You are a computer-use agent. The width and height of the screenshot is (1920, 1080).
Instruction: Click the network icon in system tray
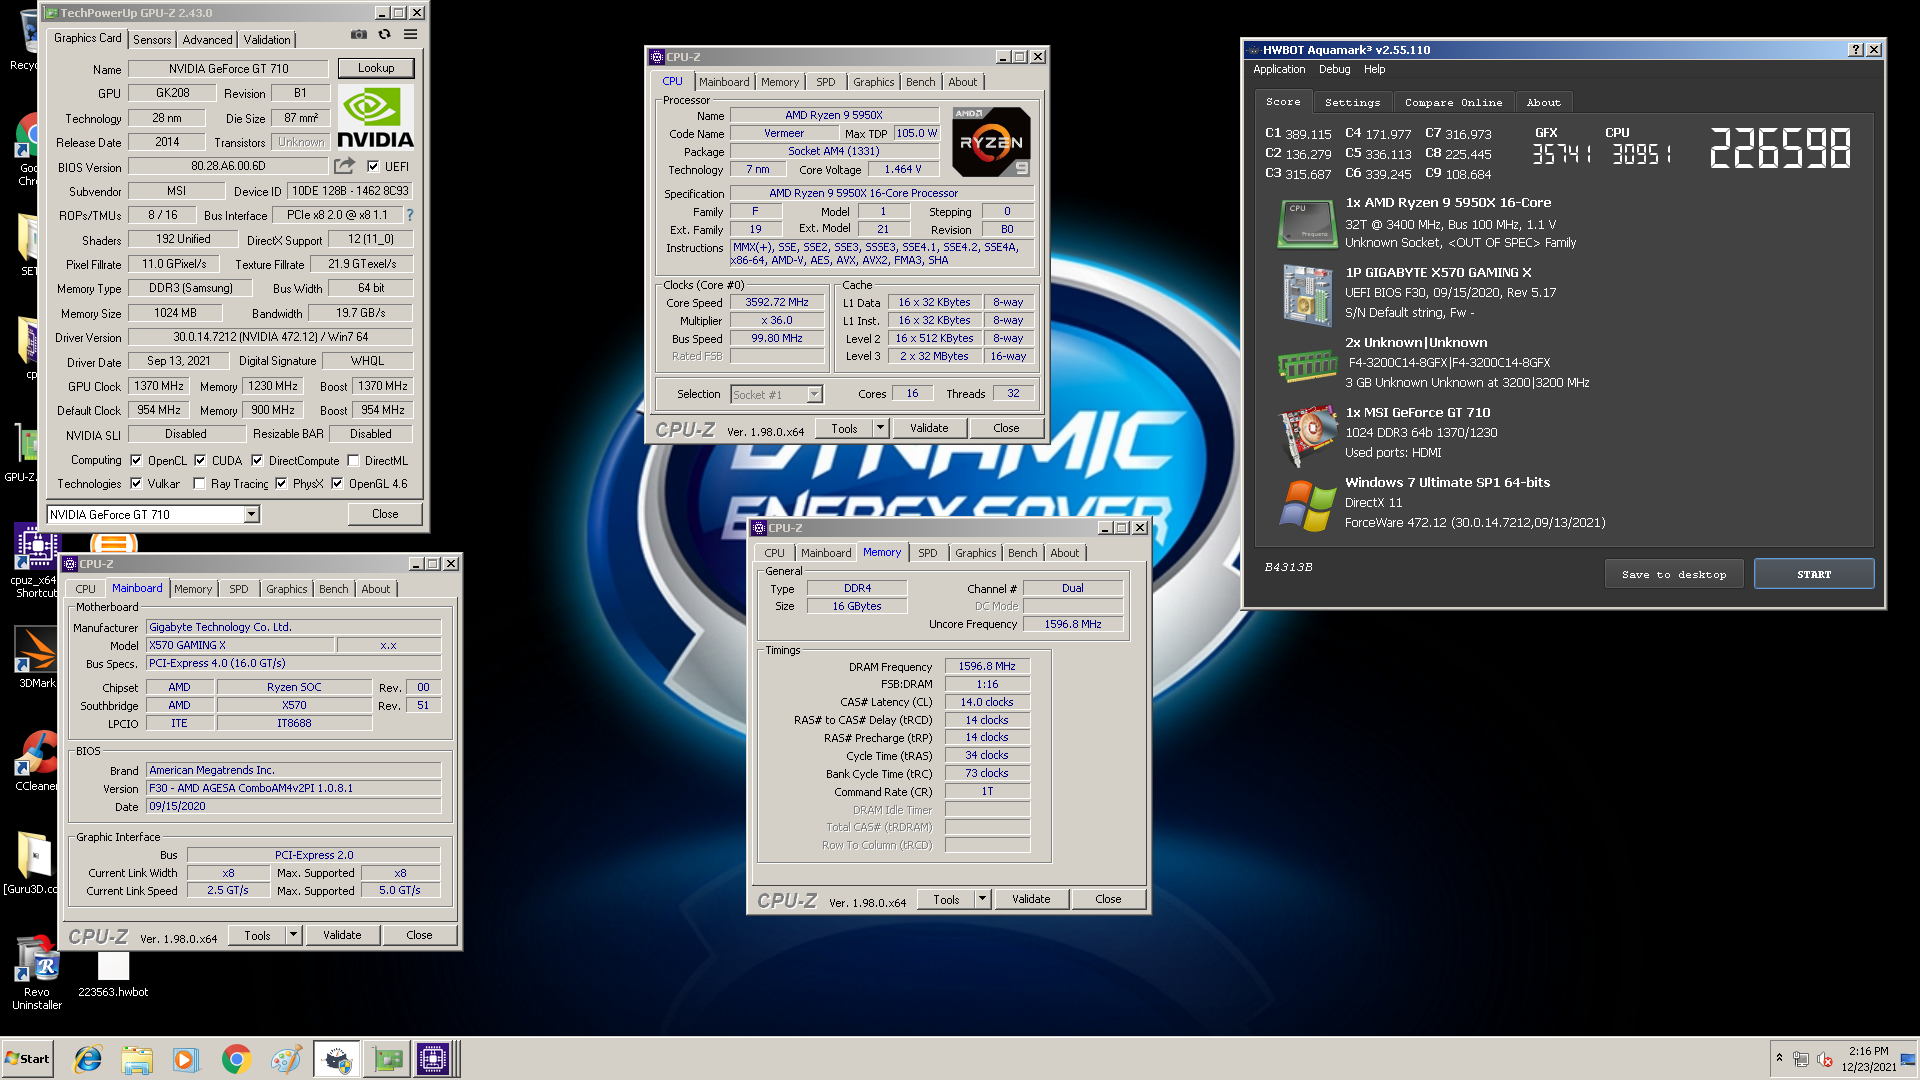[x=1800, y=1059]
